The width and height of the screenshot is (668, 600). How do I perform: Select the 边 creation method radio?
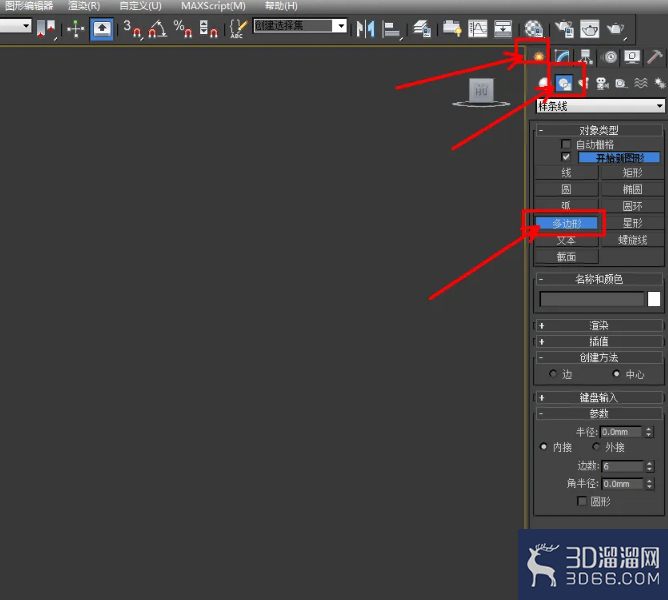coord(553,374)
